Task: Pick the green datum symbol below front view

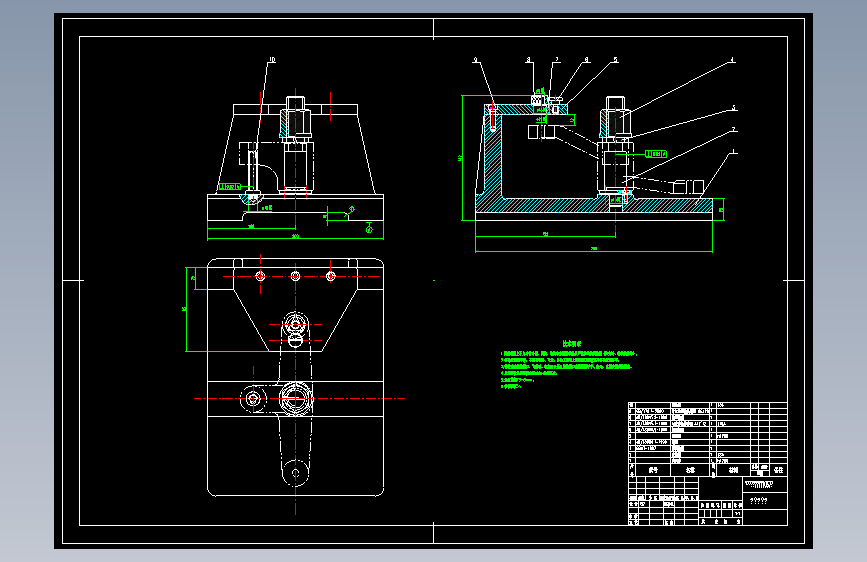Action: pyautogui.click(x=369, y=228)
